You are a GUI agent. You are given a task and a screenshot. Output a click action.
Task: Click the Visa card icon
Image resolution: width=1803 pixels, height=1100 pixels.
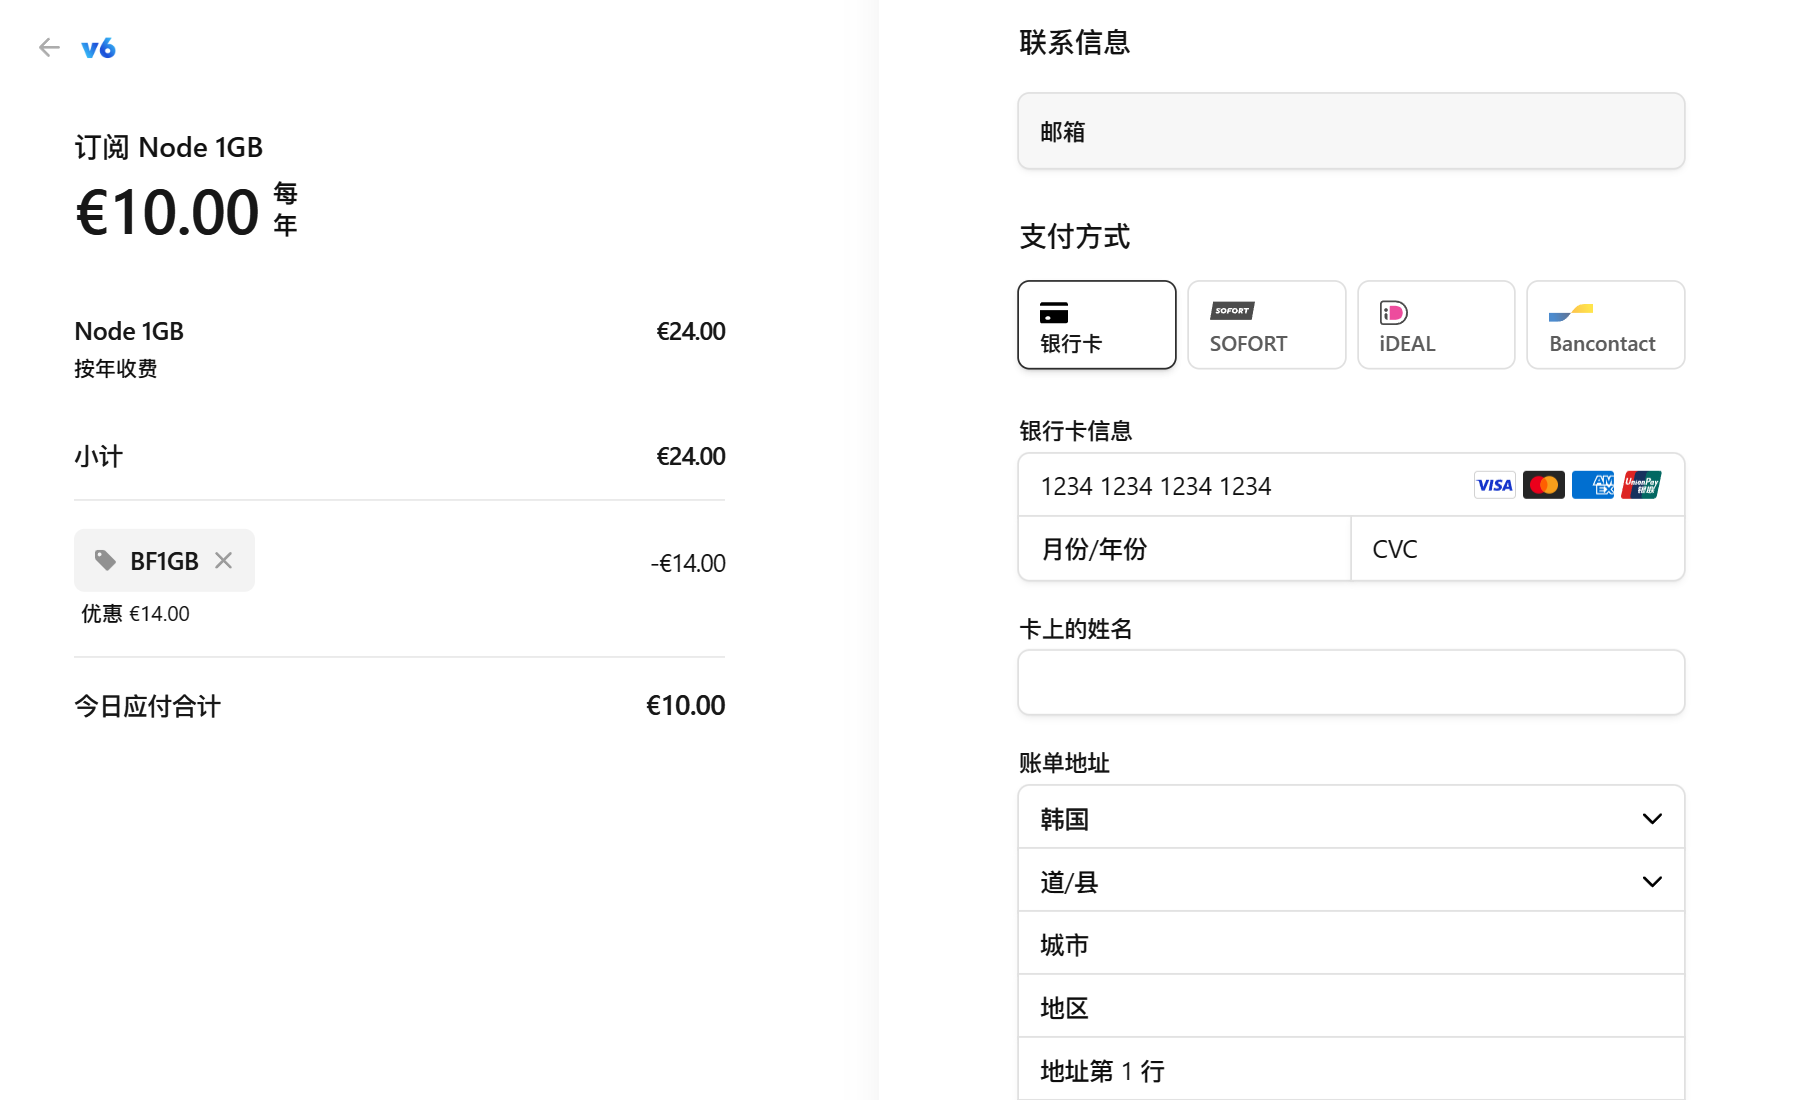1495,485
